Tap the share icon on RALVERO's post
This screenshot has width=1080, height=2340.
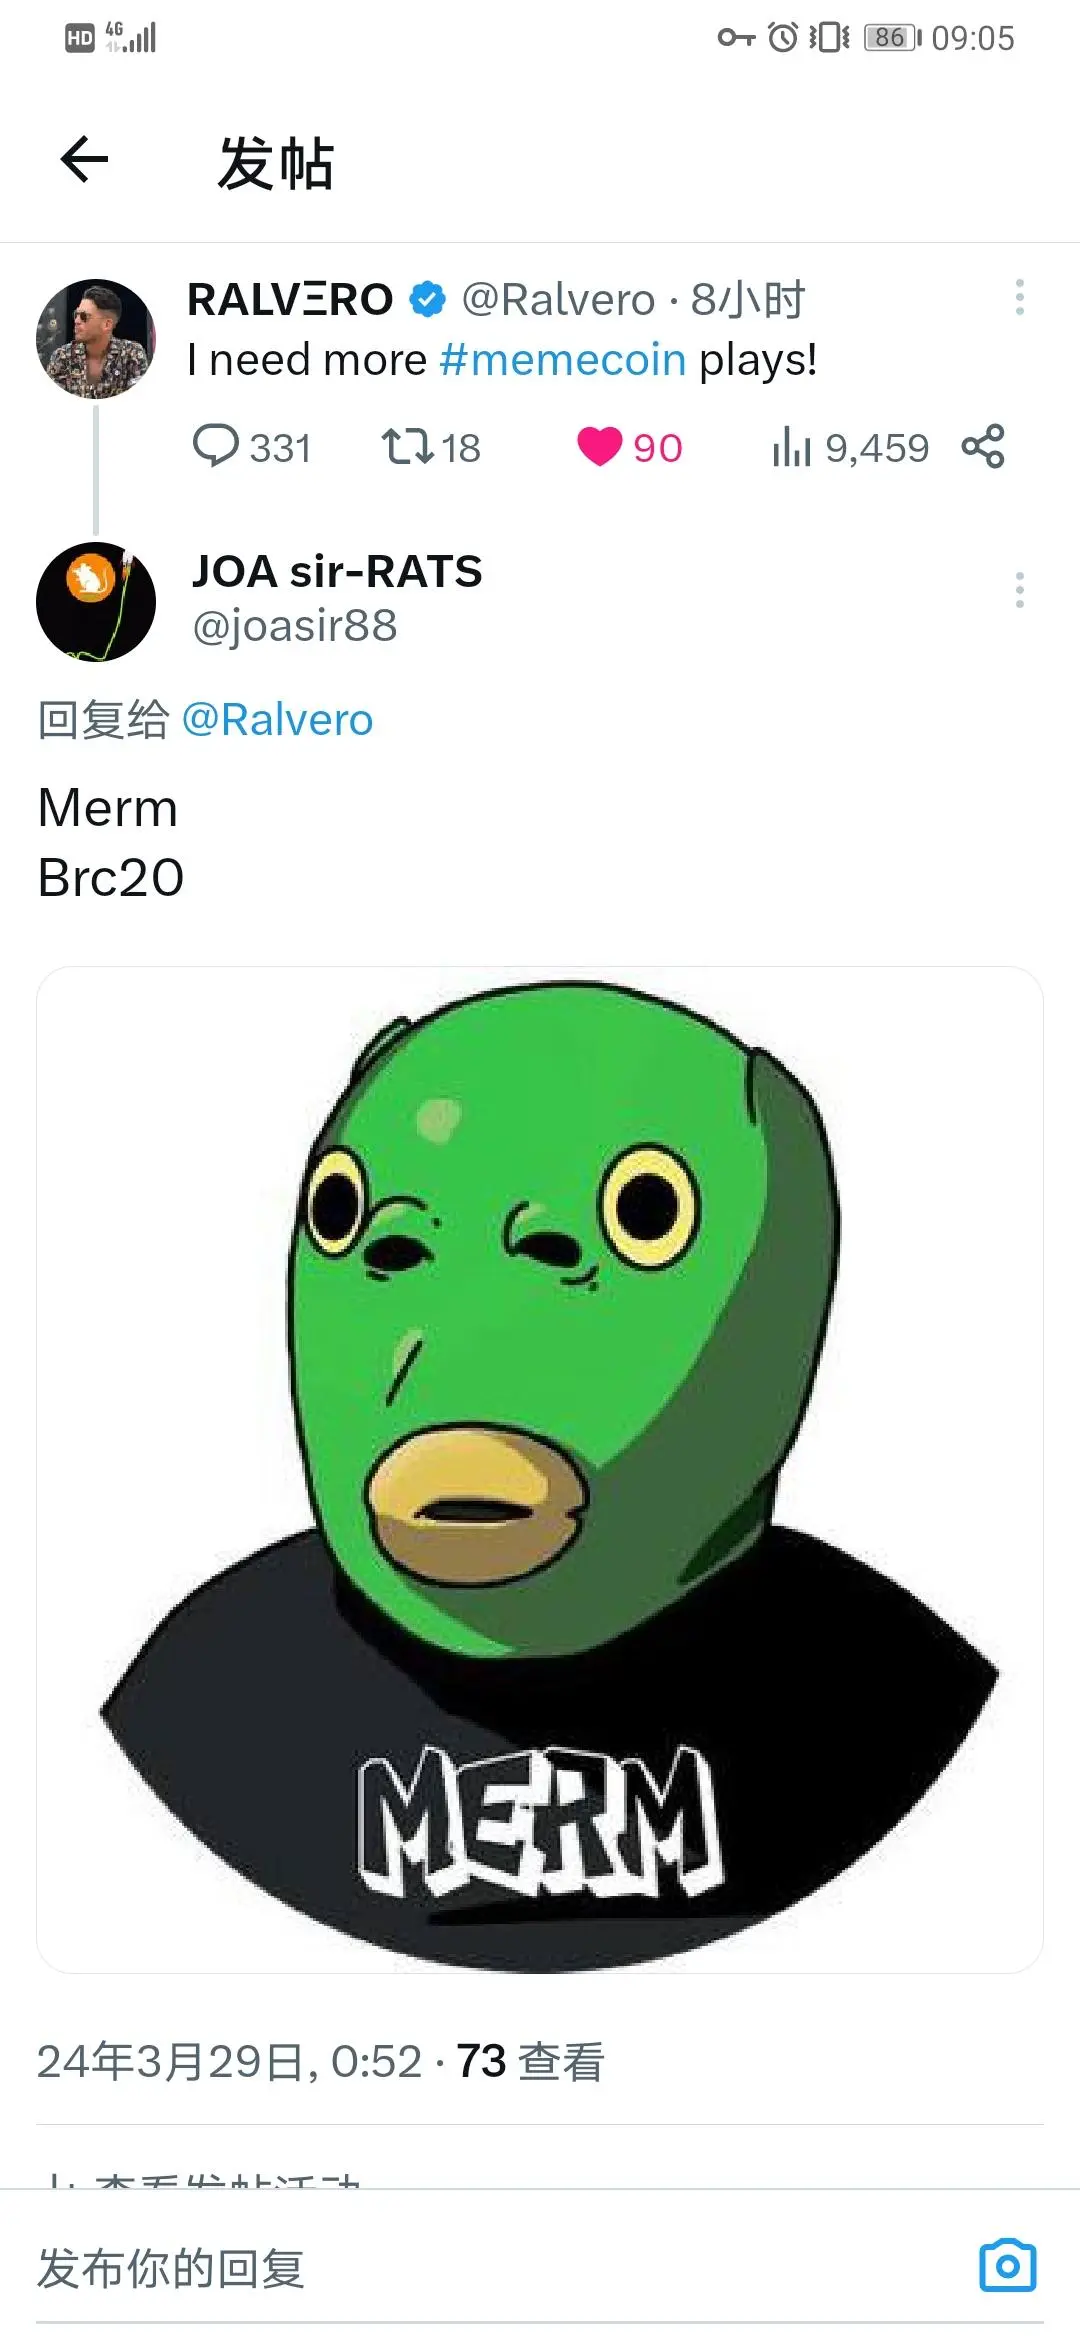983,446
